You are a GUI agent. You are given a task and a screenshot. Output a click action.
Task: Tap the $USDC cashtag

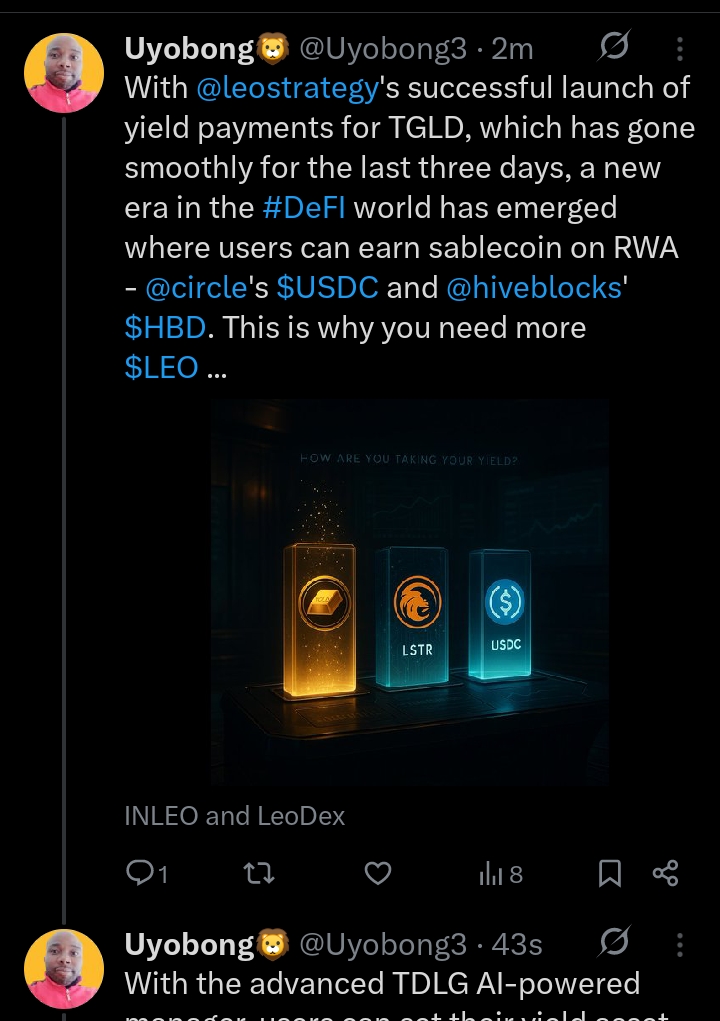point(327,288)
